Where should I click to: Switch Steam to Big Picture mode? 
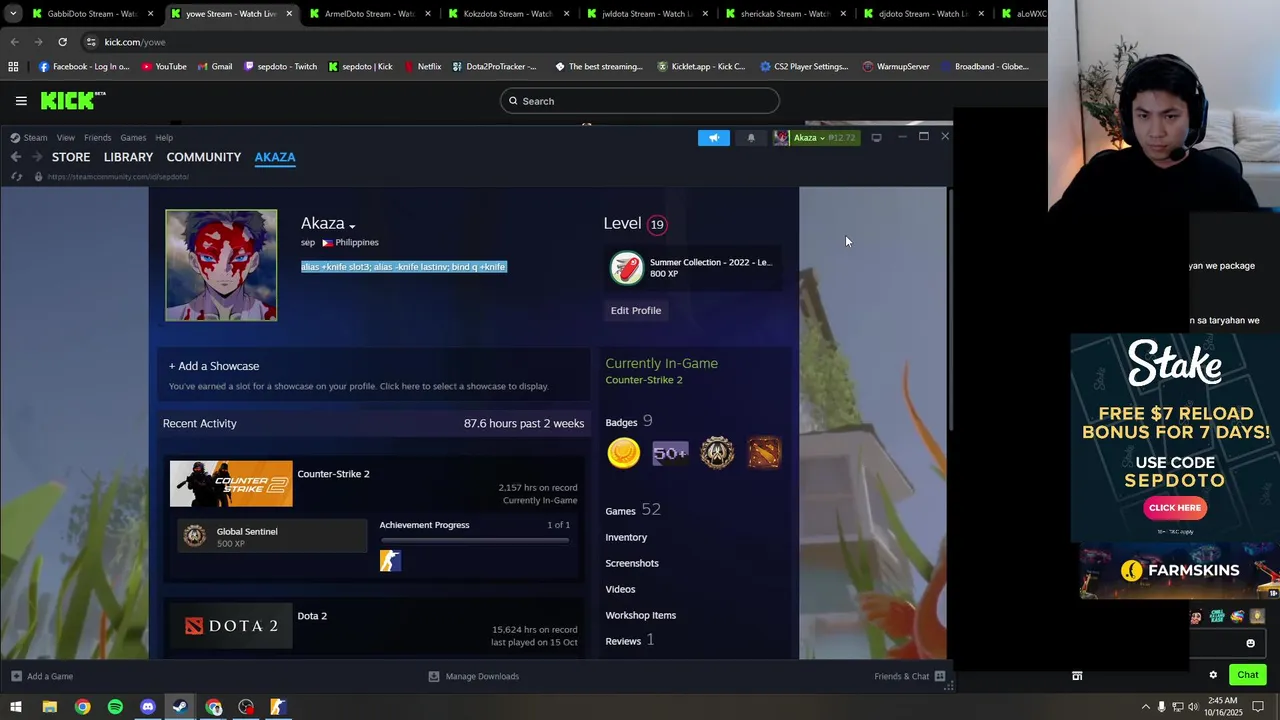pyautogui.click(x=877, y=138)
